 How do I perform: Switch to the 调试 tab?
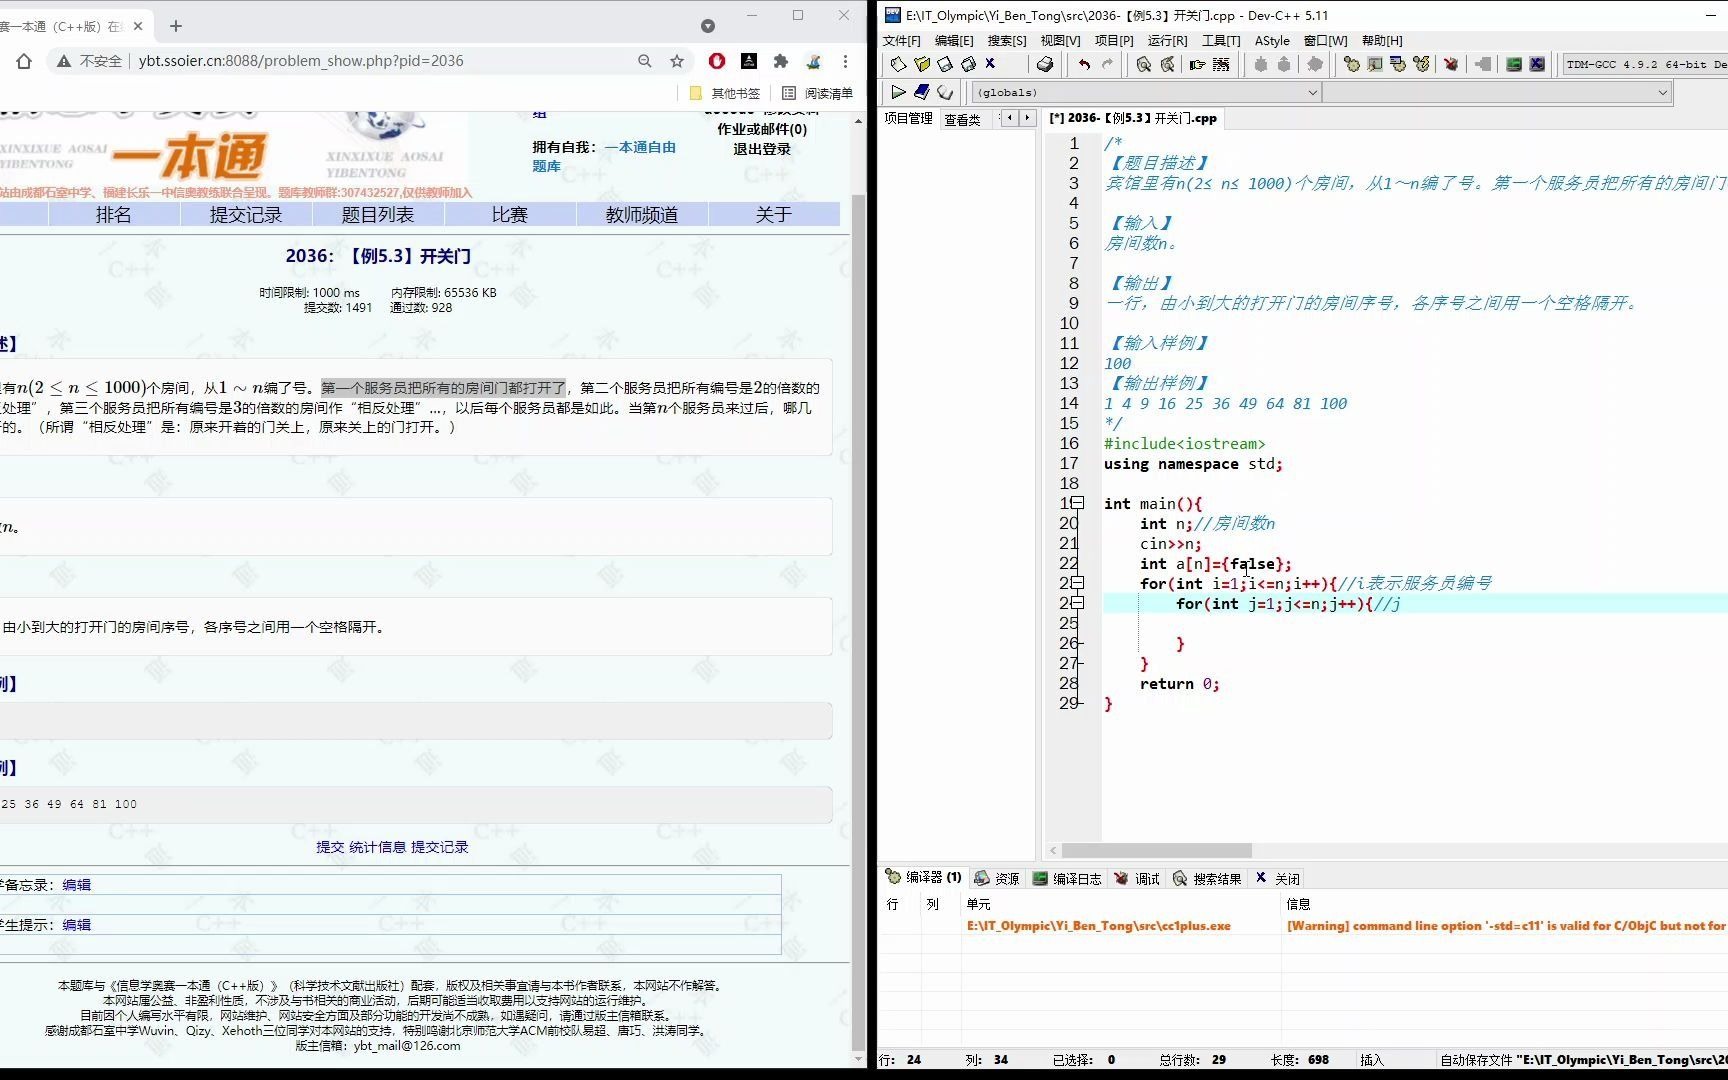coord(1145,878)
